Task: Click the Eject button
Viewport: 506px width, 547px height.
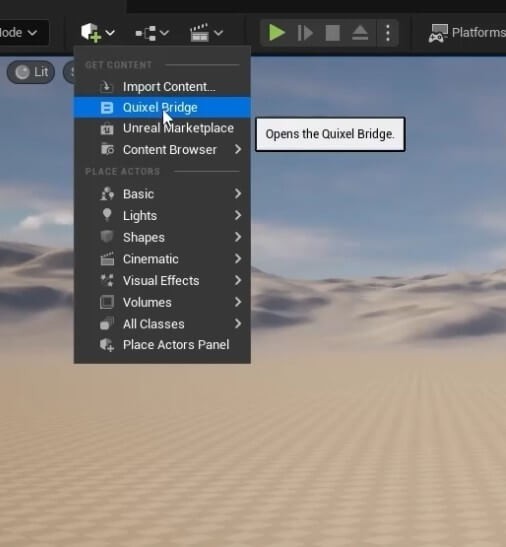Action: pos(360,33)
